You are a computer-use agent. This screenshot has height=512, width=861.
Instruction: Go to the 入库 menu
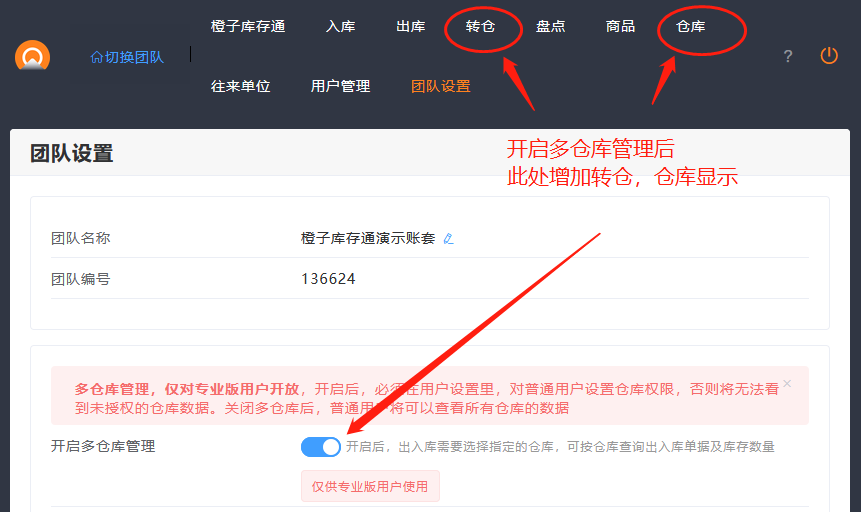point(340,27)
